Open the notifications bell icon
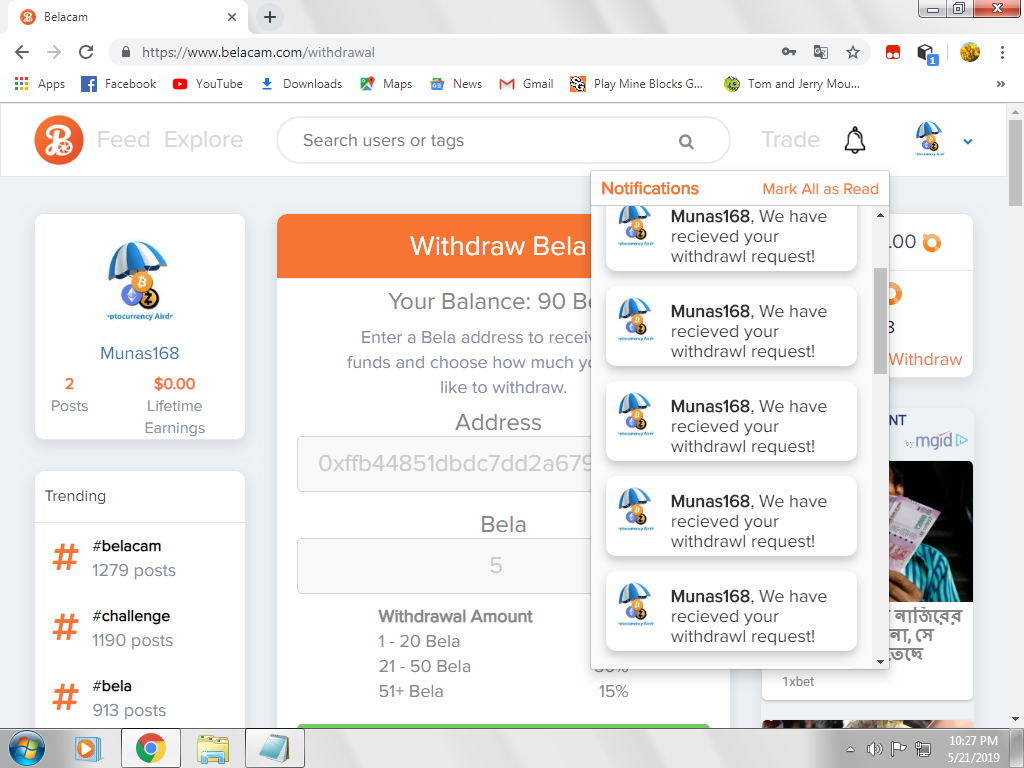 [854, 140]
